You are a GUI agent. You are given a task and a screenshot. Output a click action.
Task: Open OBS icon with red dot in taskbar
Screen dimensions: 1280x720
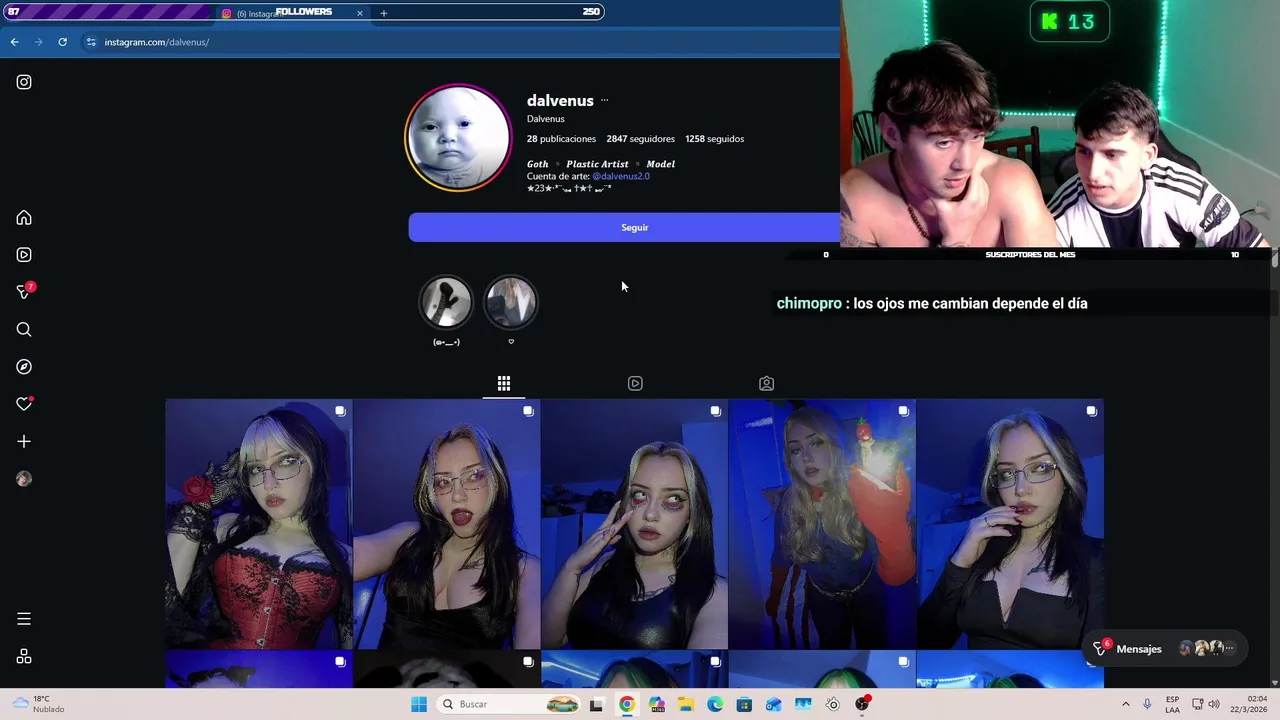(x=863, y=704)
